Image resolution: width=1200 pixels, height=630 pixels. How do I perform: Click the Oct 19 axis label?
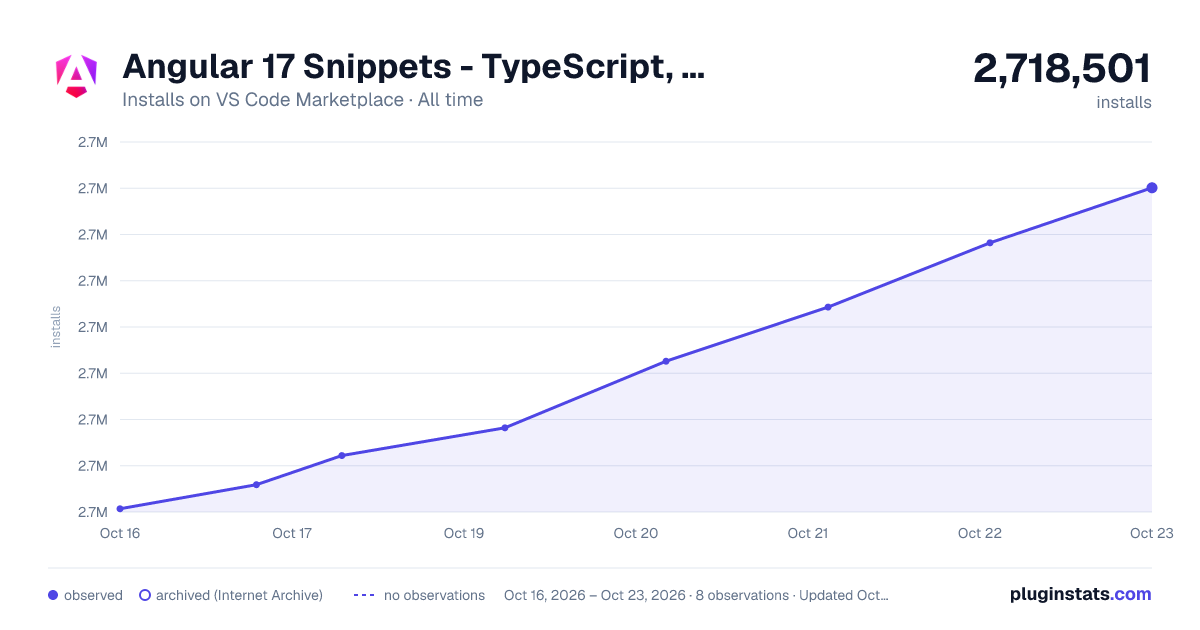[x=464, y=533]
